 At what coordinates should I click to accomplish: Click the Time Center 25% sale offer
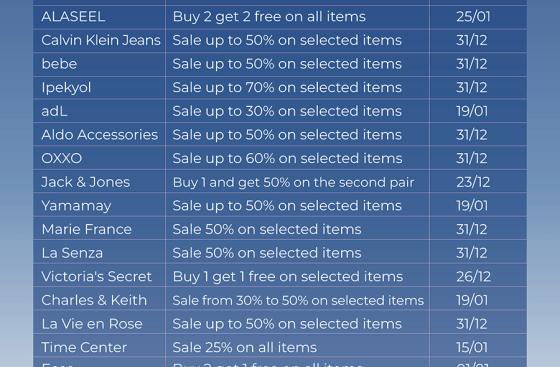pos(244,347)
